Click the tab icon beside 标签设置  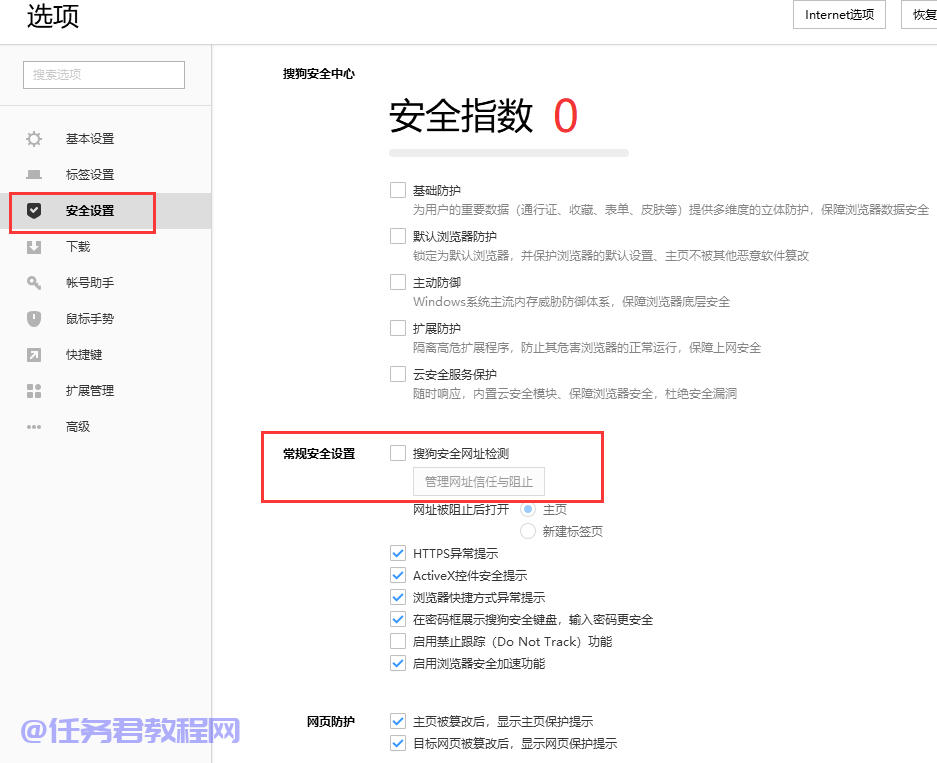[34, 174]
